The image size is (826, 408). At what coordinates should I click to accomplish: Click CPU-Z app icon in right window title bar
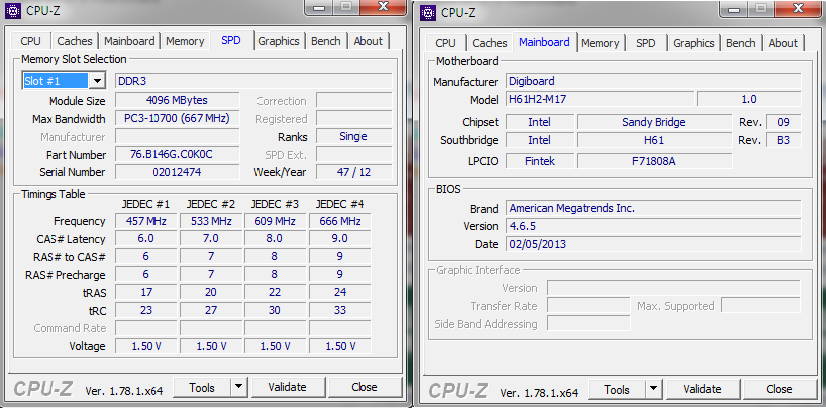pos(428,12)
